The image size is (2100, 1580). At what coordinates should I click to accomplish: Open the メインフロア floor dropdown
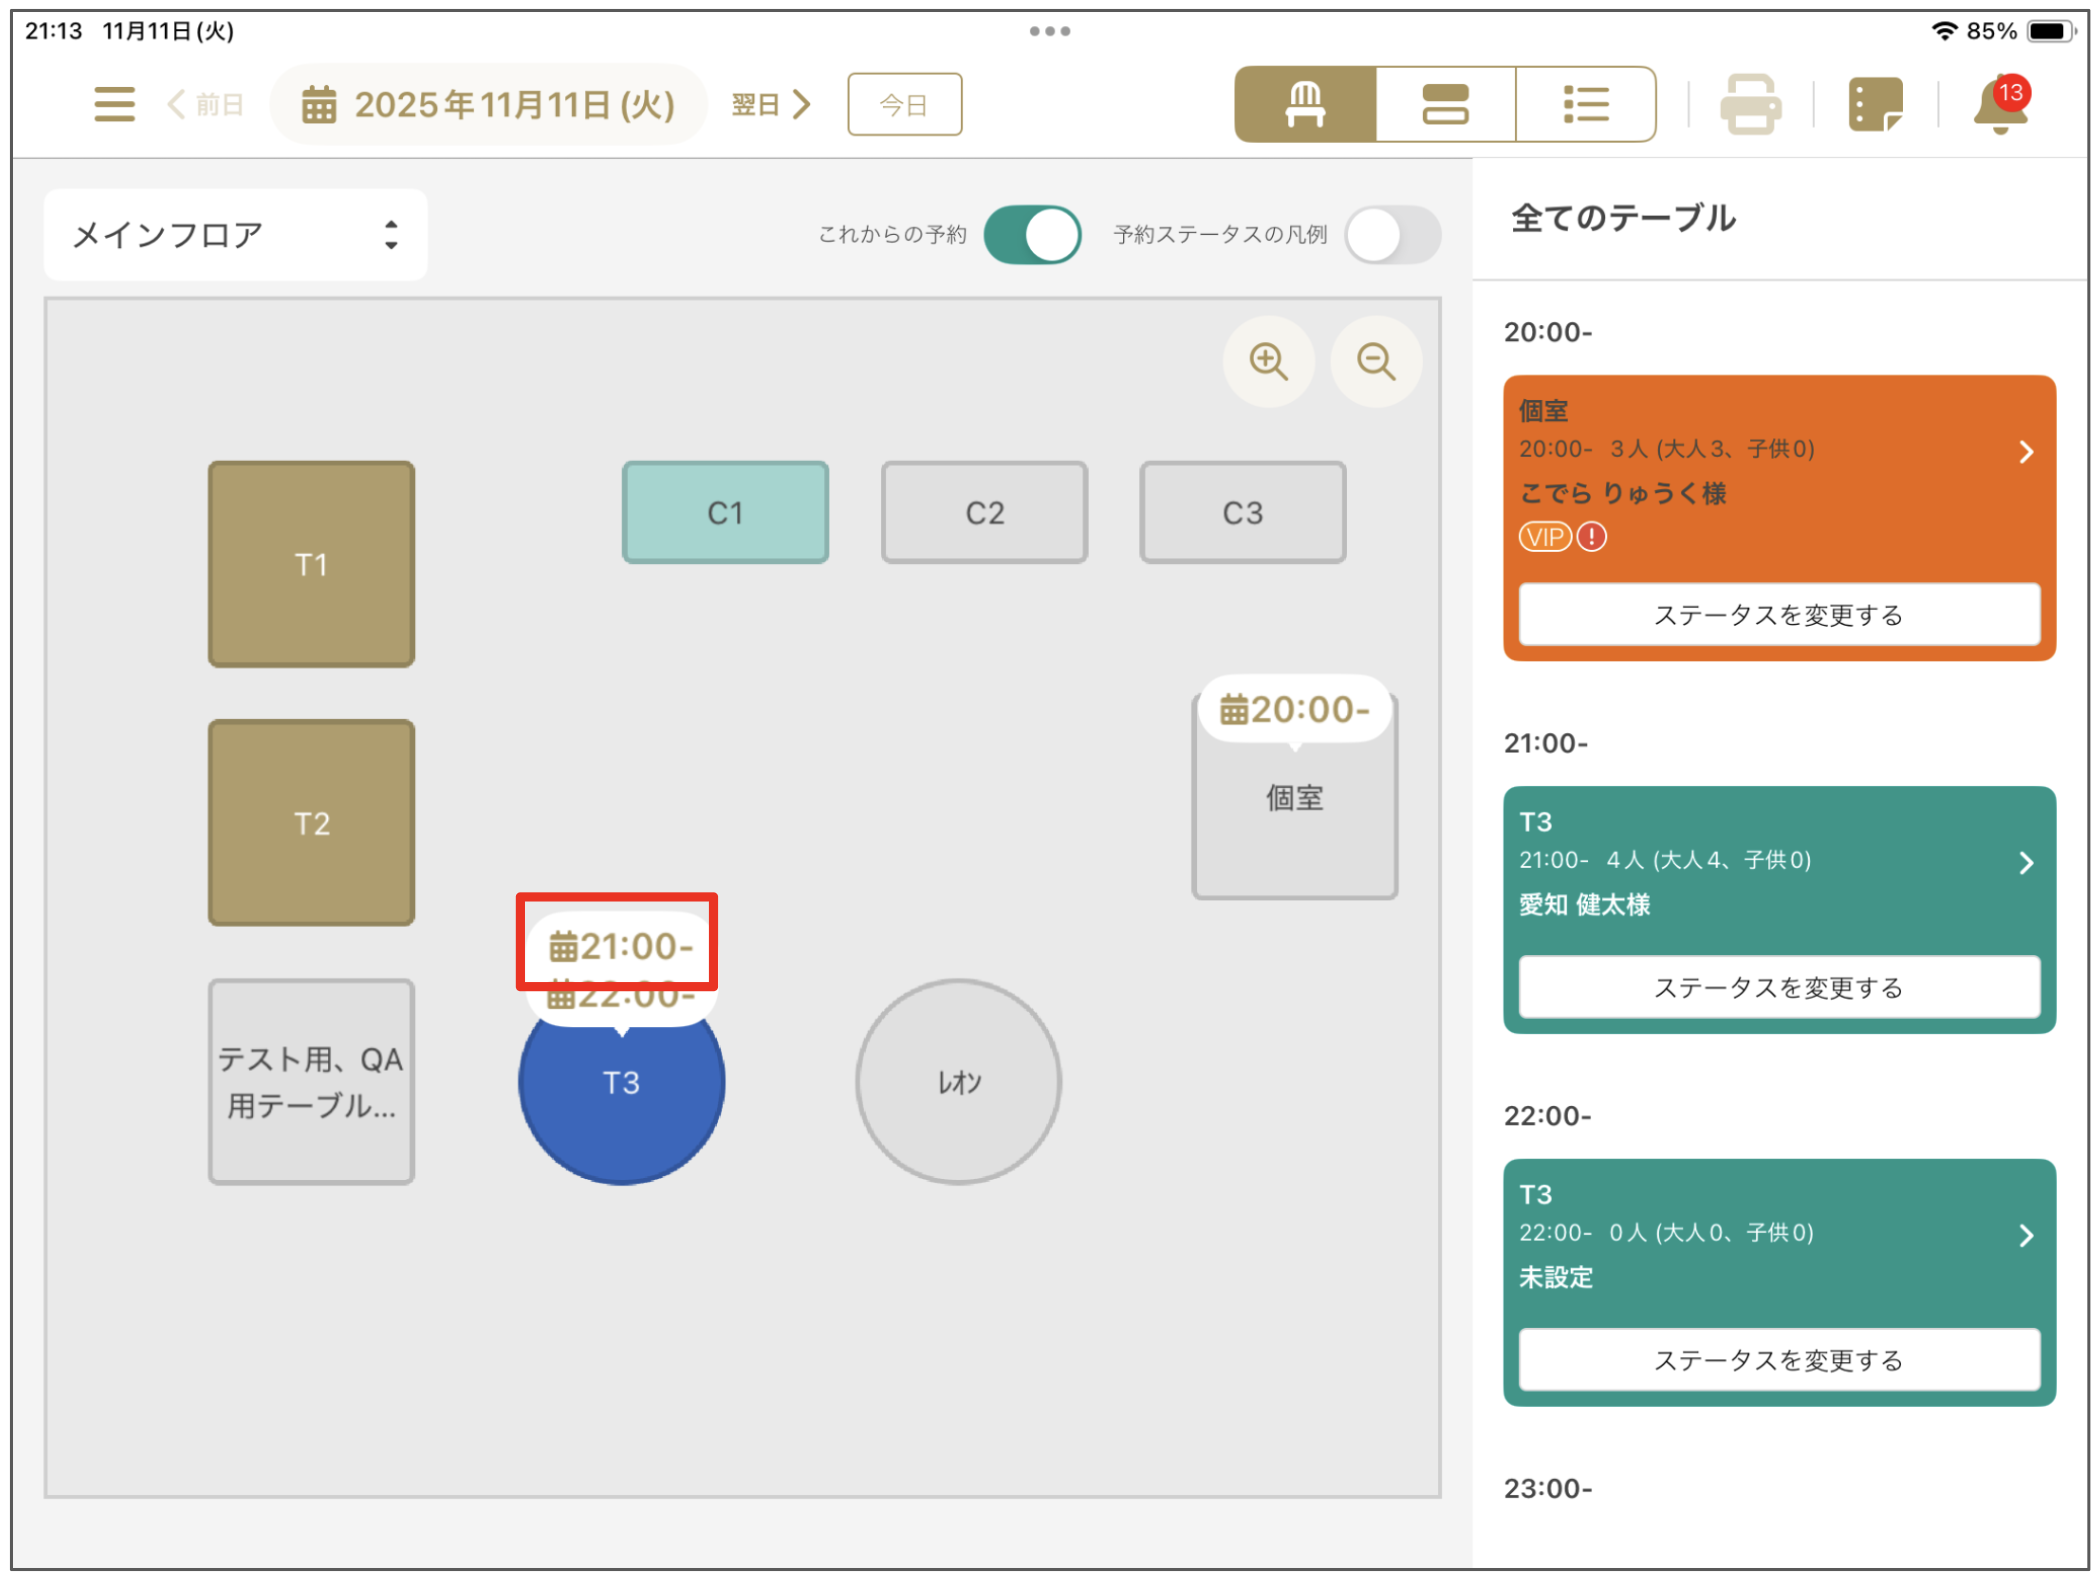click(x=236, y=235)
